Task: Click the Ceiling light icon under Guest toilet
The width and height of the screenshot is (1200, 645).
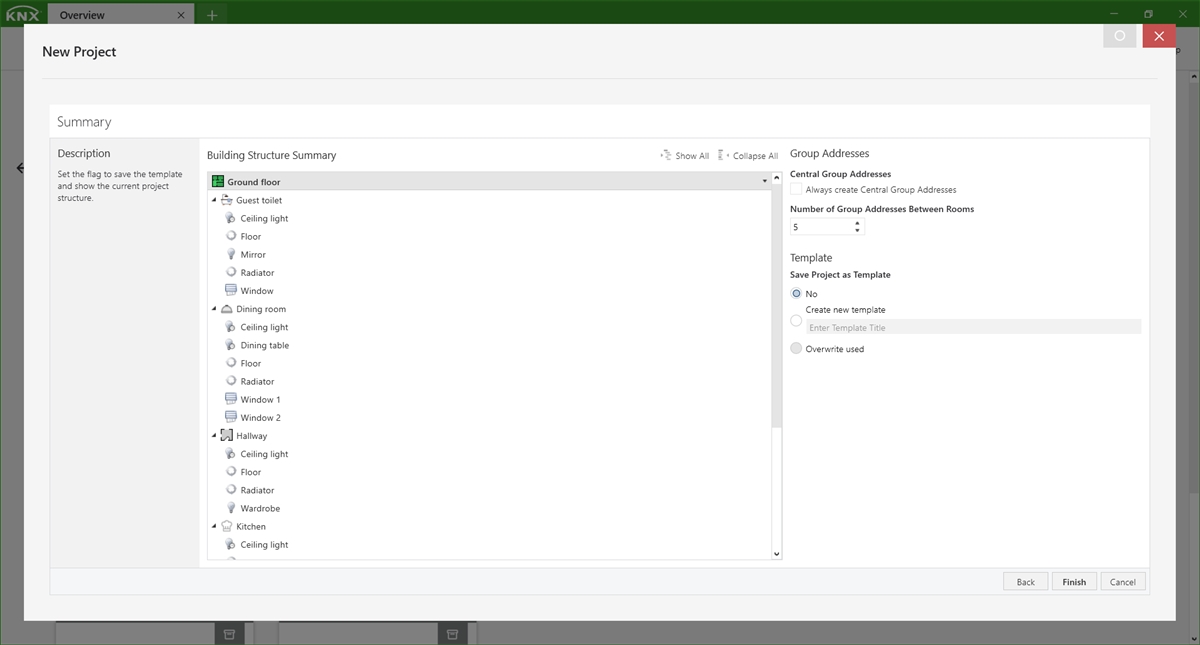Action: (x=230, y=218)
